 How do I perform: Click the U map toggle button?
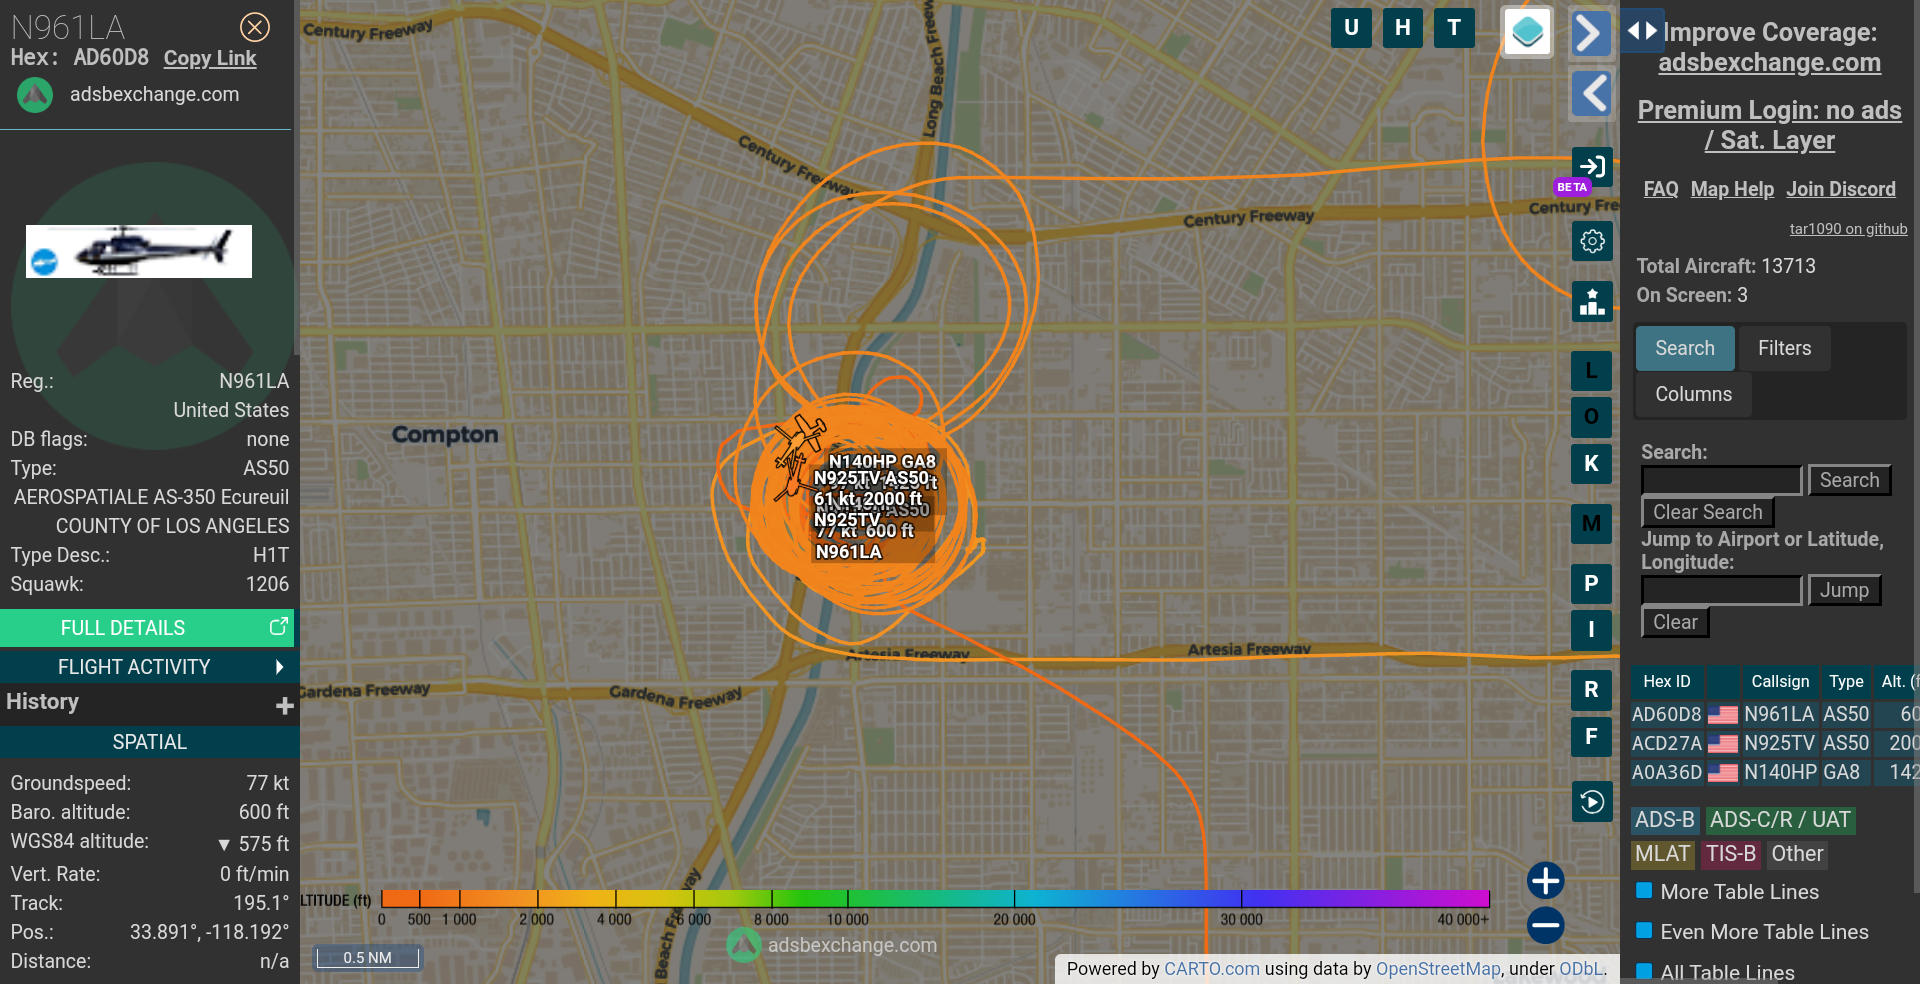pyautogui.click(x=1351, y=28)
